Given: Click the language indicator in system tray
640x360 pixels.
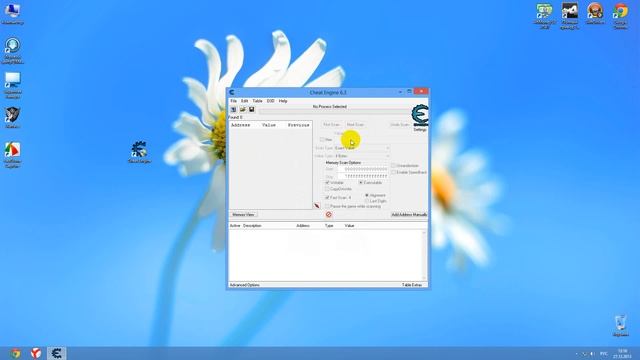Looking at the screenshot, I should pos(604,354).
